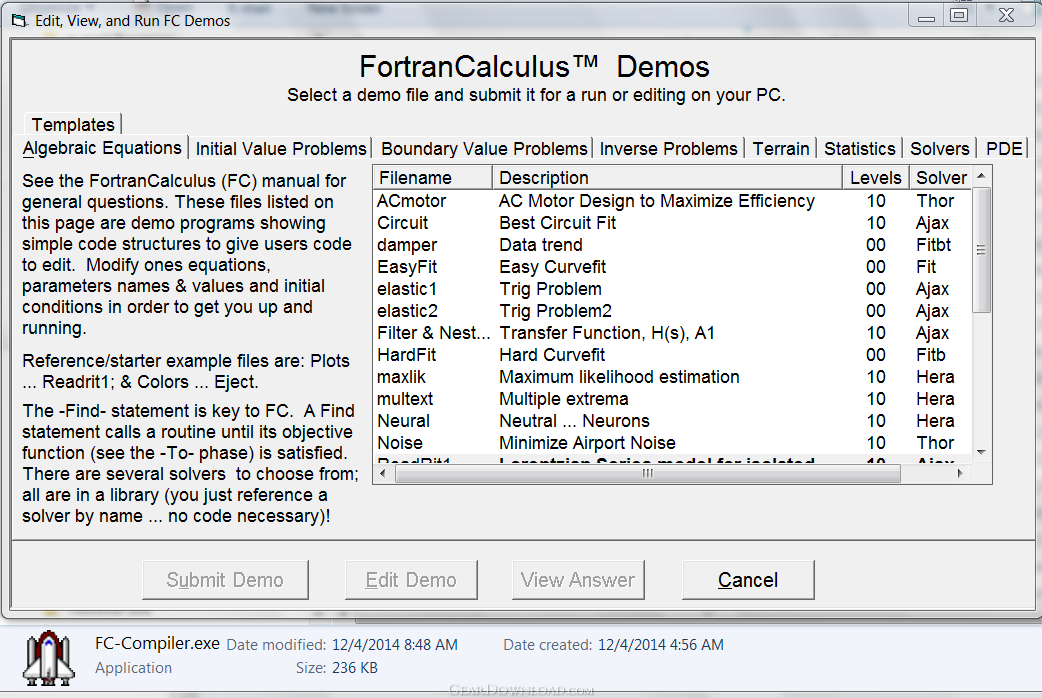Select the Filter & Nest... demo file
Screen dimensions: 1042x698
(x=433, y=332)
